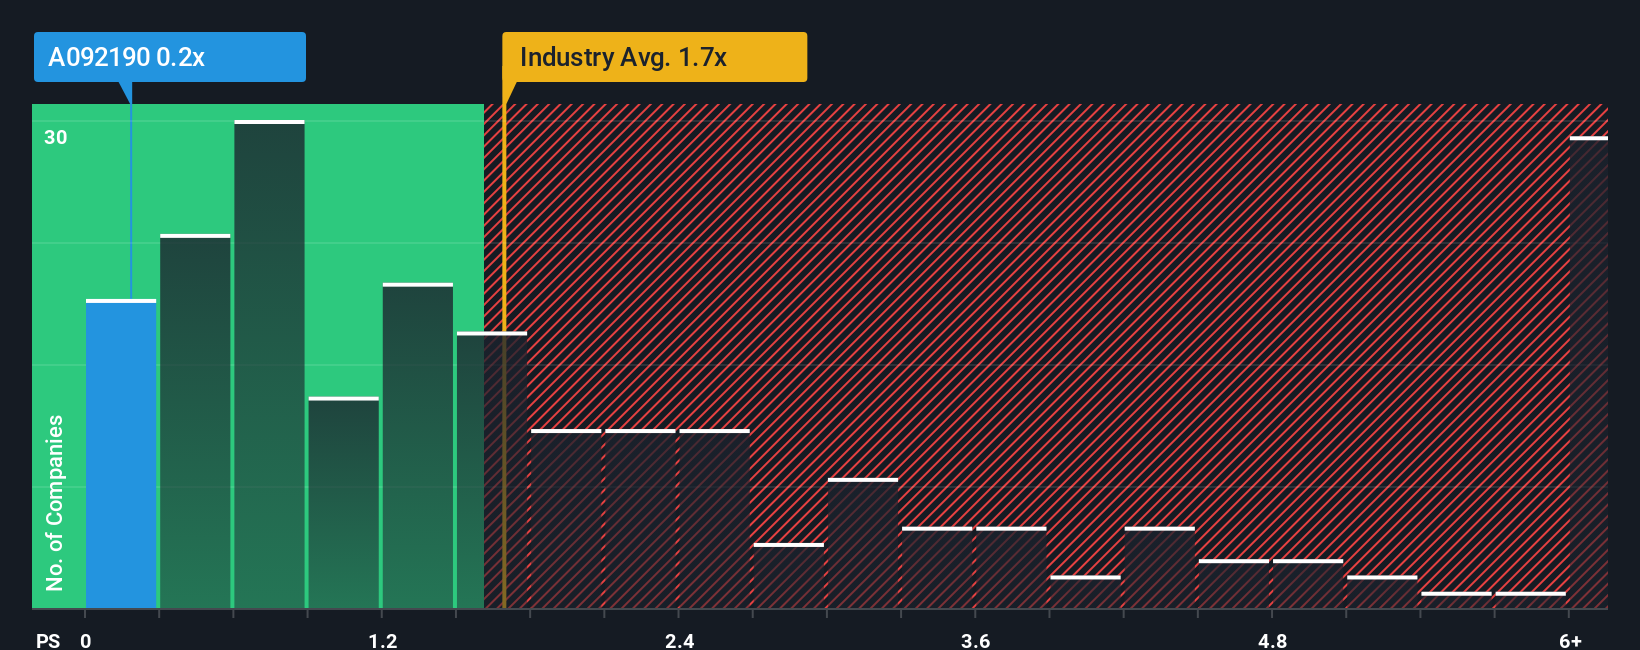Click the 6+ bar at far right
Screen dimensions: 1640x650
pyautogui.click(x=1588, y=372)
